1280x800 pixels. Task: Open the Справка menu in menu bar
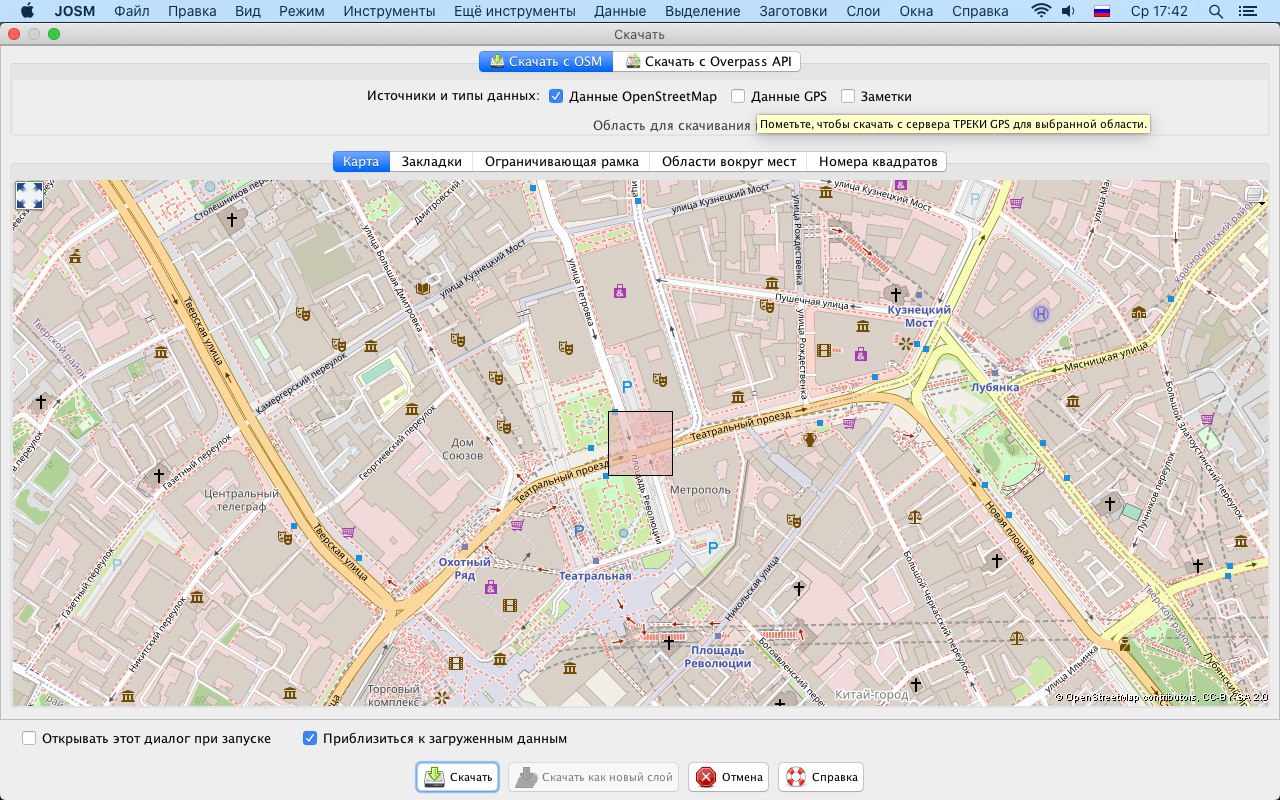(x=980, y=12)
